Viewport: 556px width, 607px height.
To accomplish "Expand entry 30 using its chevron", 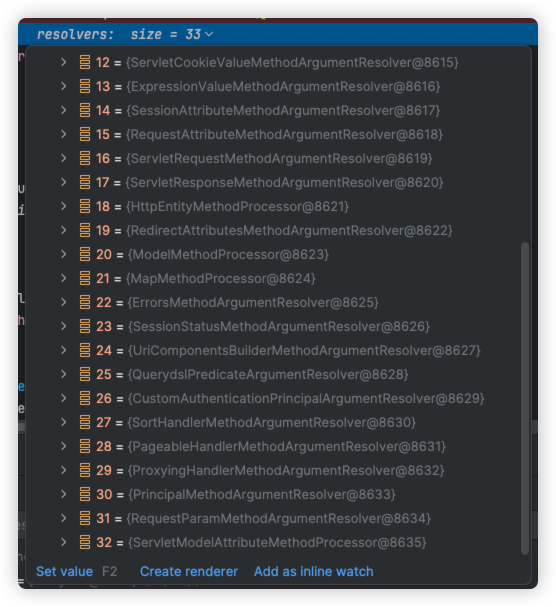I will 64,494.
